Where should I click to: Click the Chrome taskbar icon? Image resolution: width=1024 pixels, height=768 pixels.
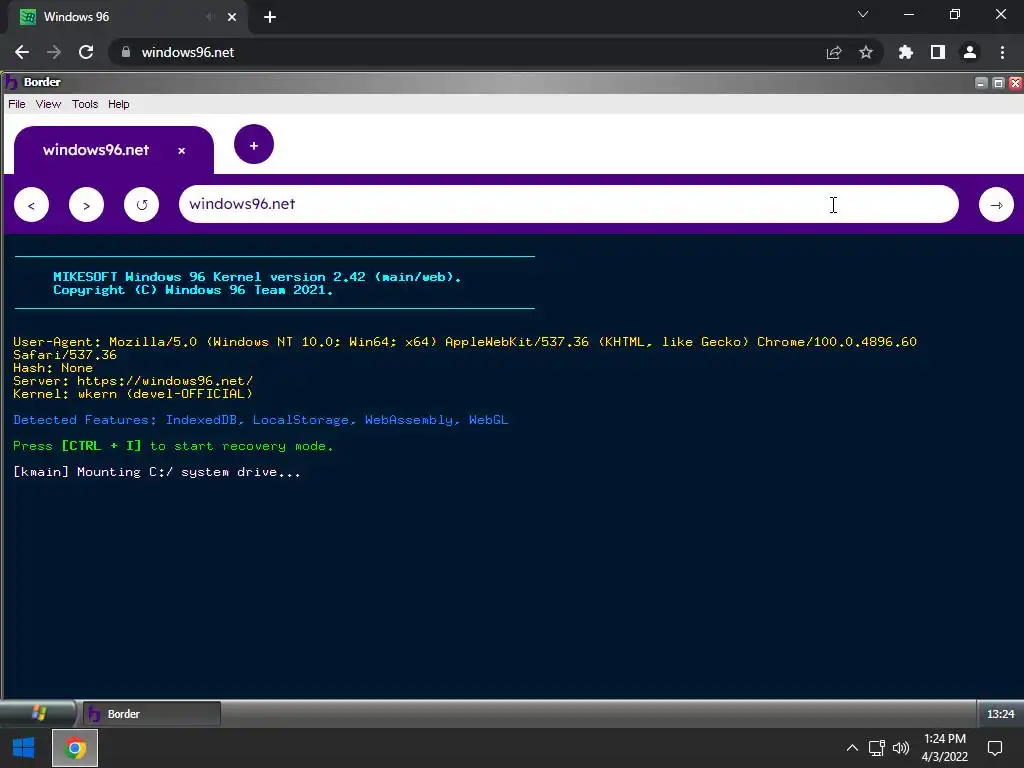click(x=75, y=748)
